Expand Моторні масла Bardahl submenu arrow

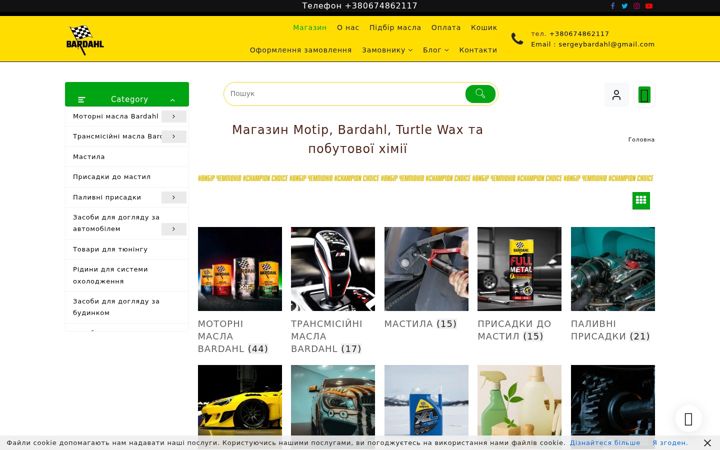174,117
